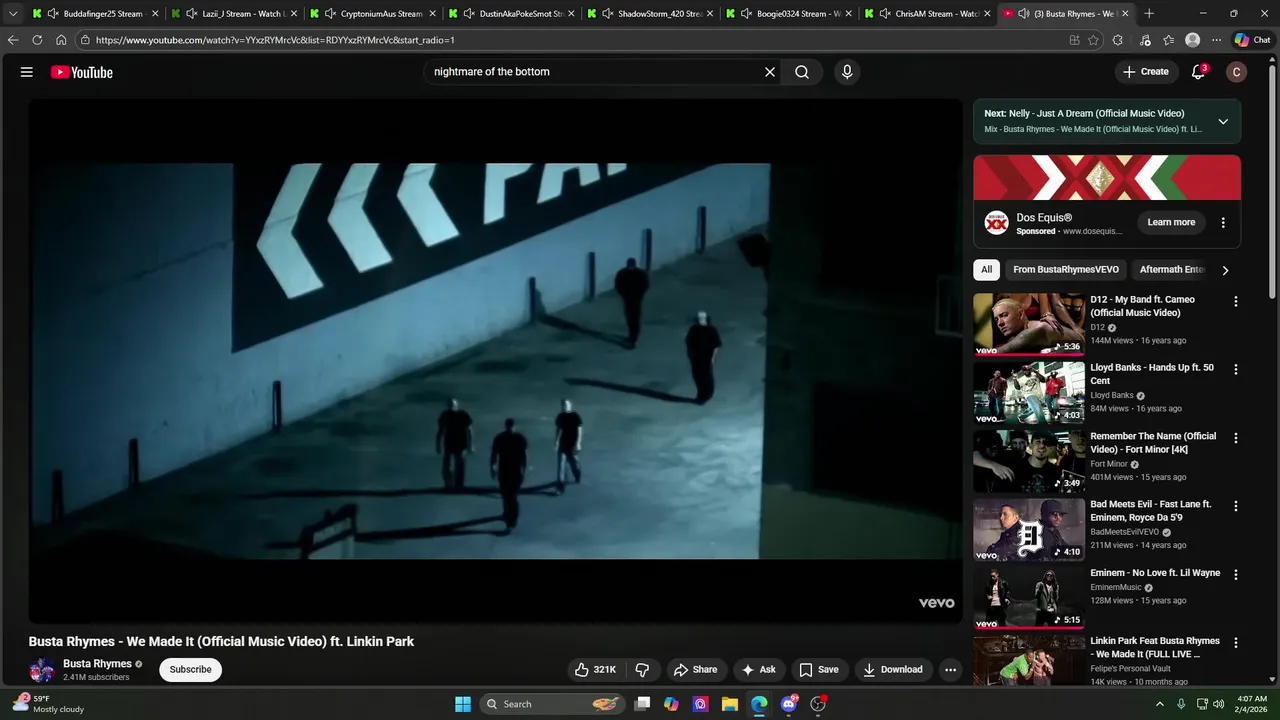Toggle audio on the Busta Rhymes tab
Screen dimensions: 1280x720
tap(1024, 14)
